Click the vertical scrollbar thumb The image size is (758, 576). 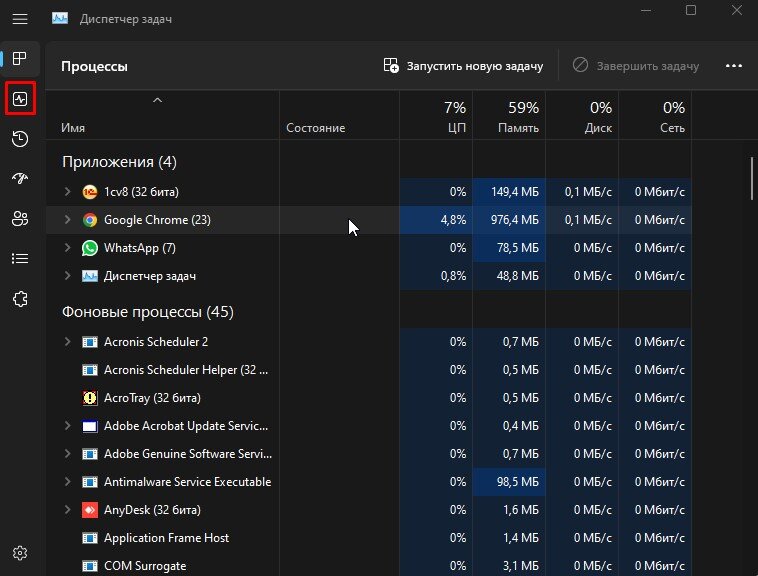(x=752, y=178)
